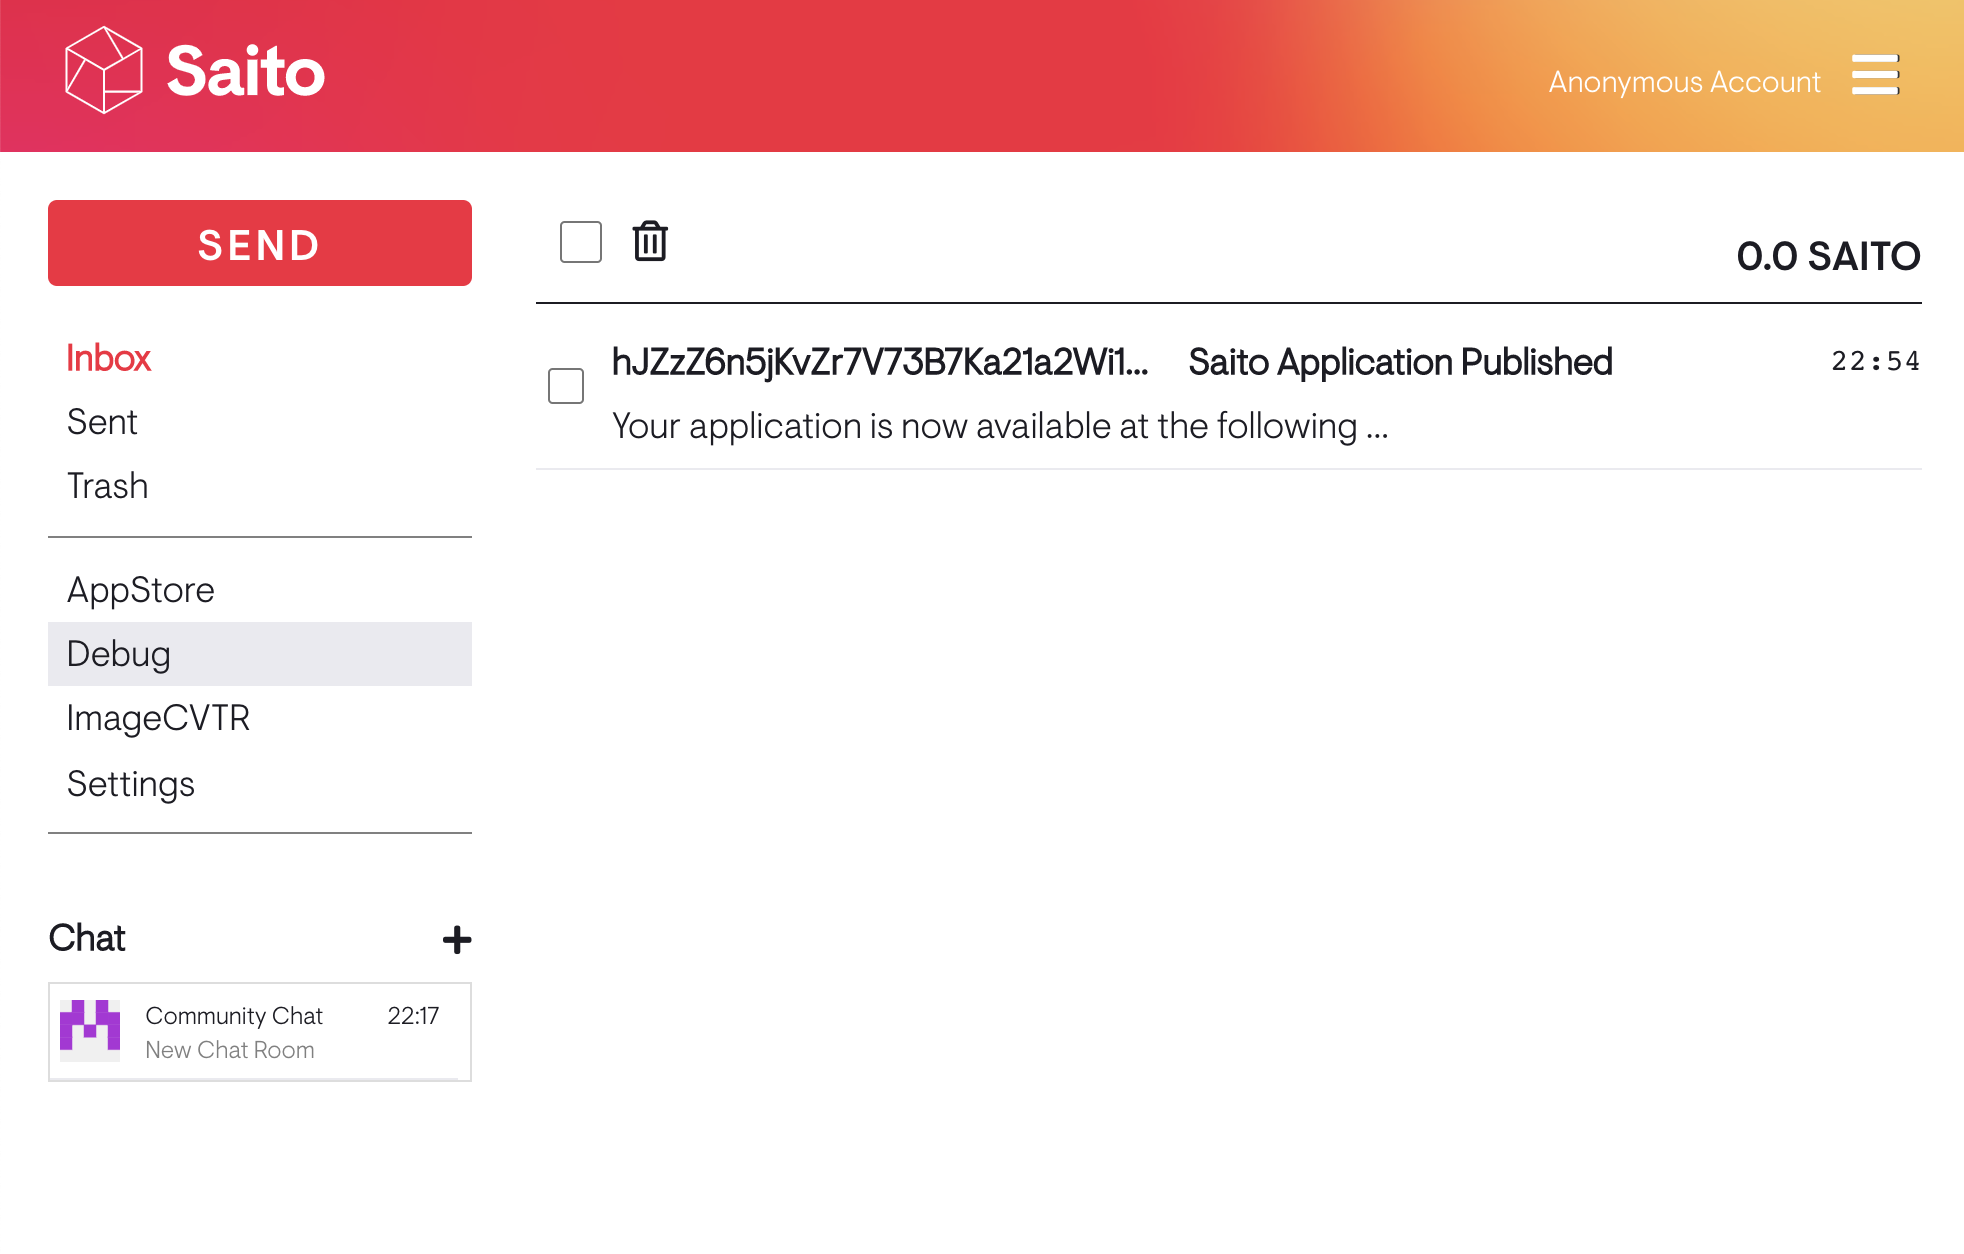The height and width of the screenshot is (1254, 1964).
Task: Click the Community Chat purple avatar
Action: tap(90, 1030)
